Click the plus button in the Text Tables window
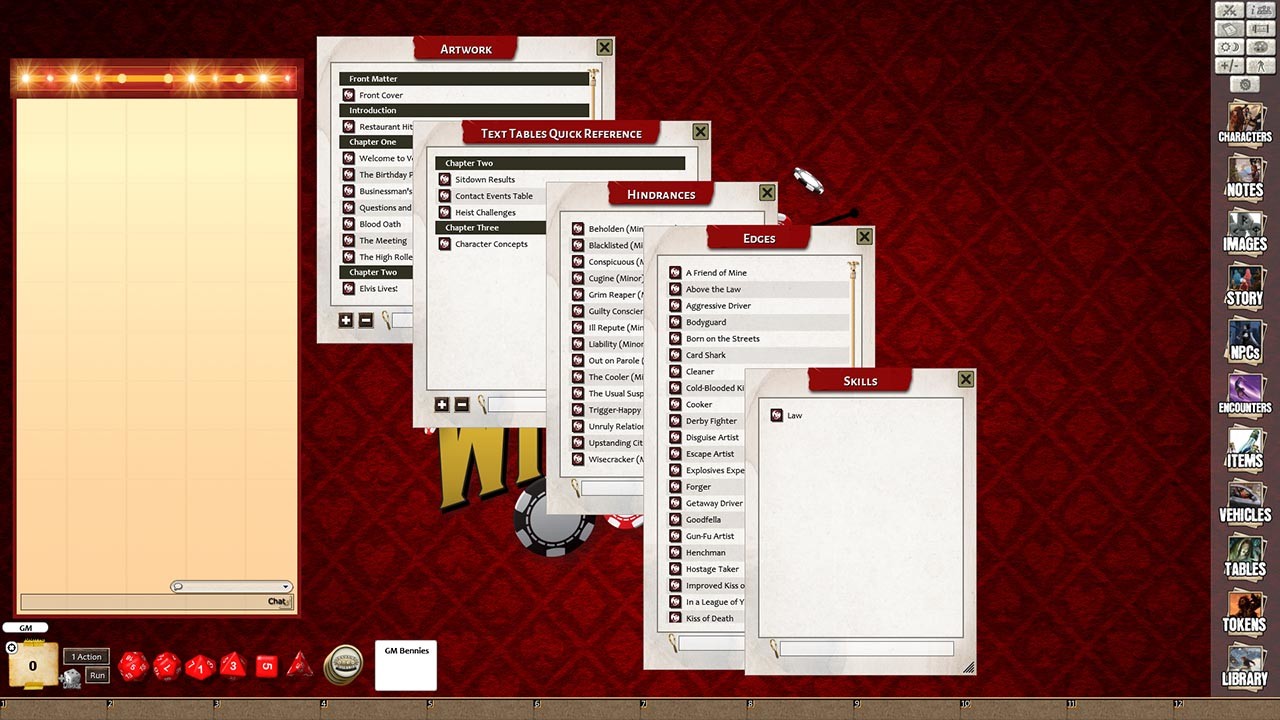Screen dimensions: 1280x720 [442, 404]
